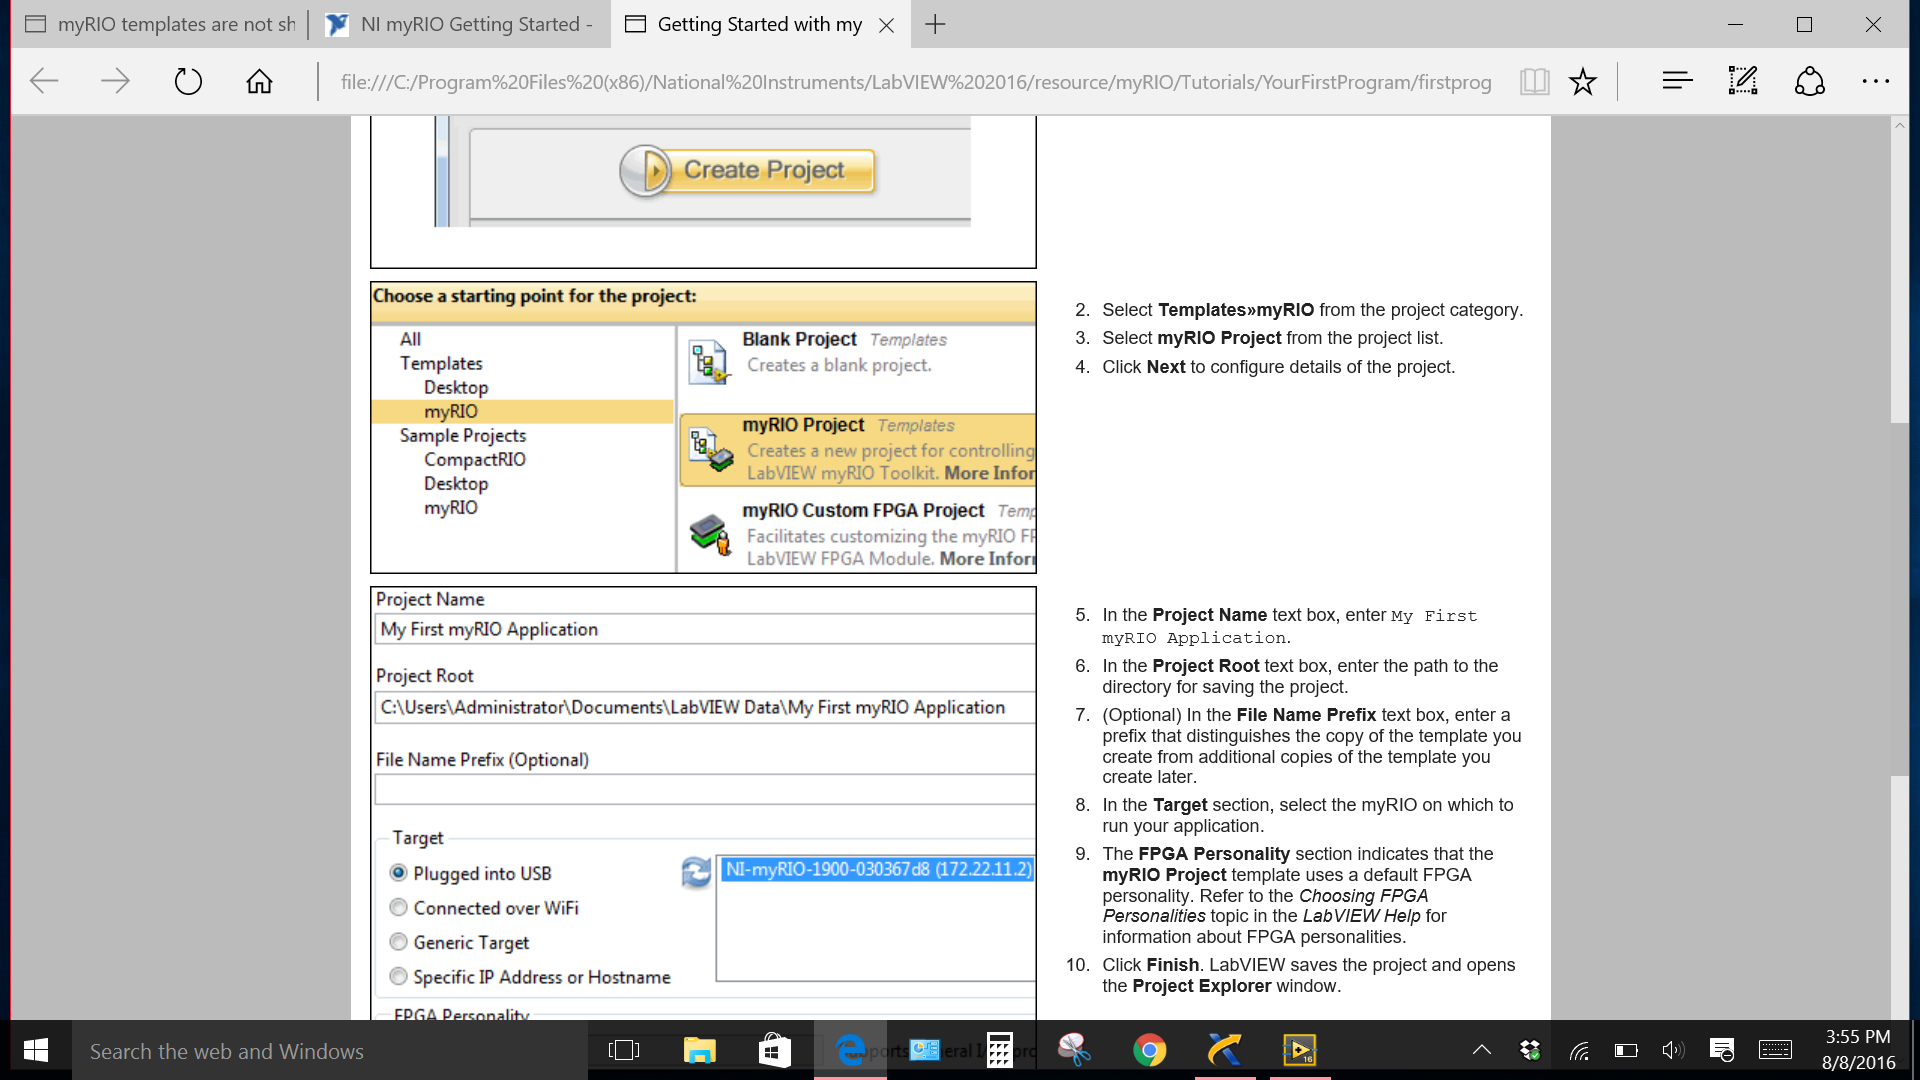Viewport: 1920px width, 1080px height.
Task: Click the myRIO Custom FPGA Project icon
Action: pyautogui.click(x=708, y=534)
